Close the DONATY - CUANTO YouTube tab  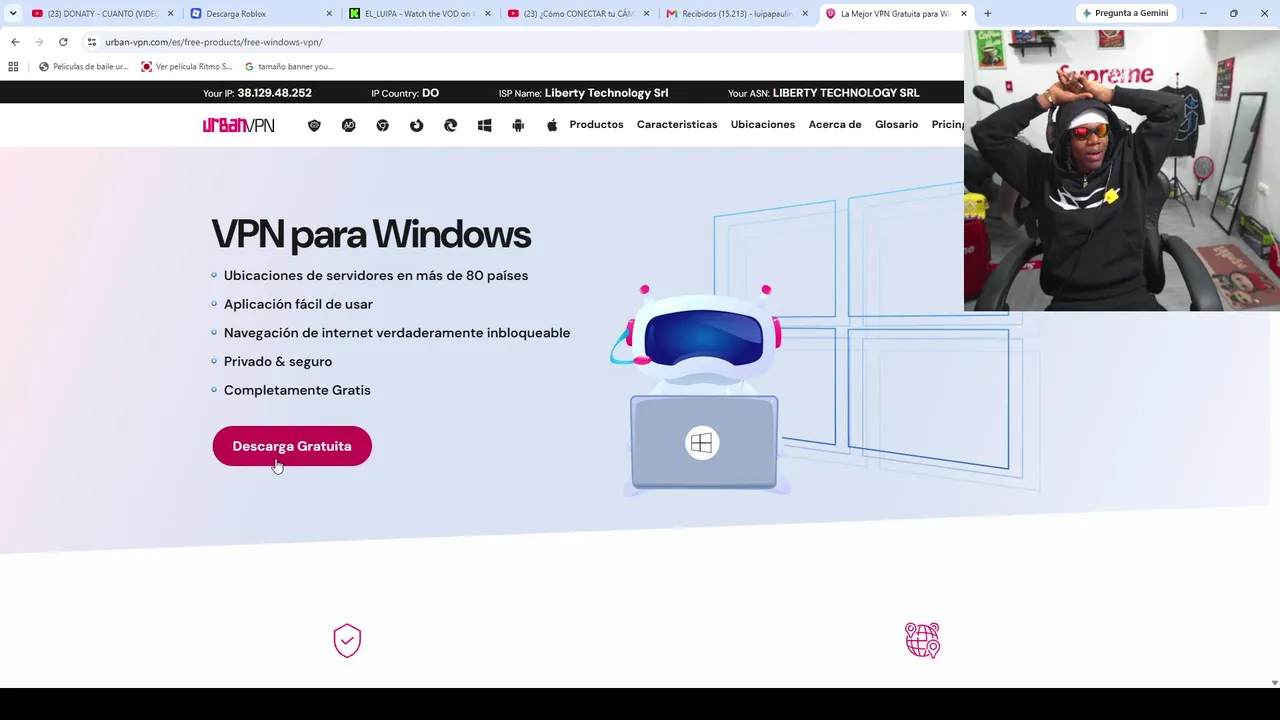tap(170, 14)
